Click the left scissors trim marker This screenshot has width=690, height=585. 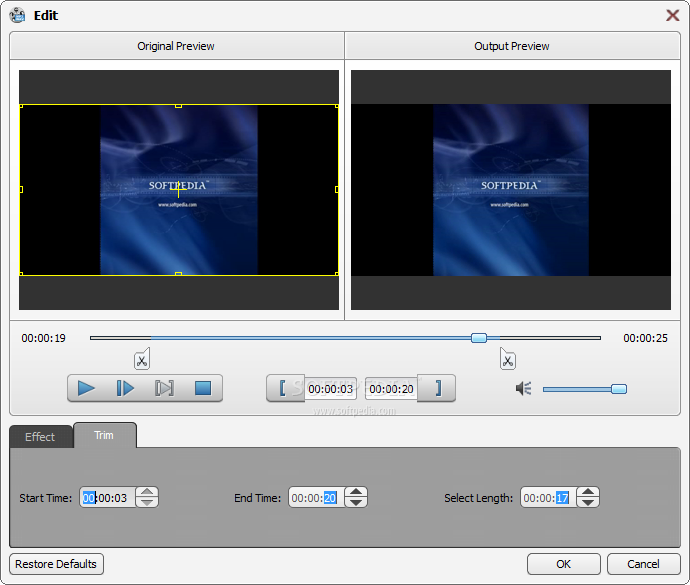(142, 359)
